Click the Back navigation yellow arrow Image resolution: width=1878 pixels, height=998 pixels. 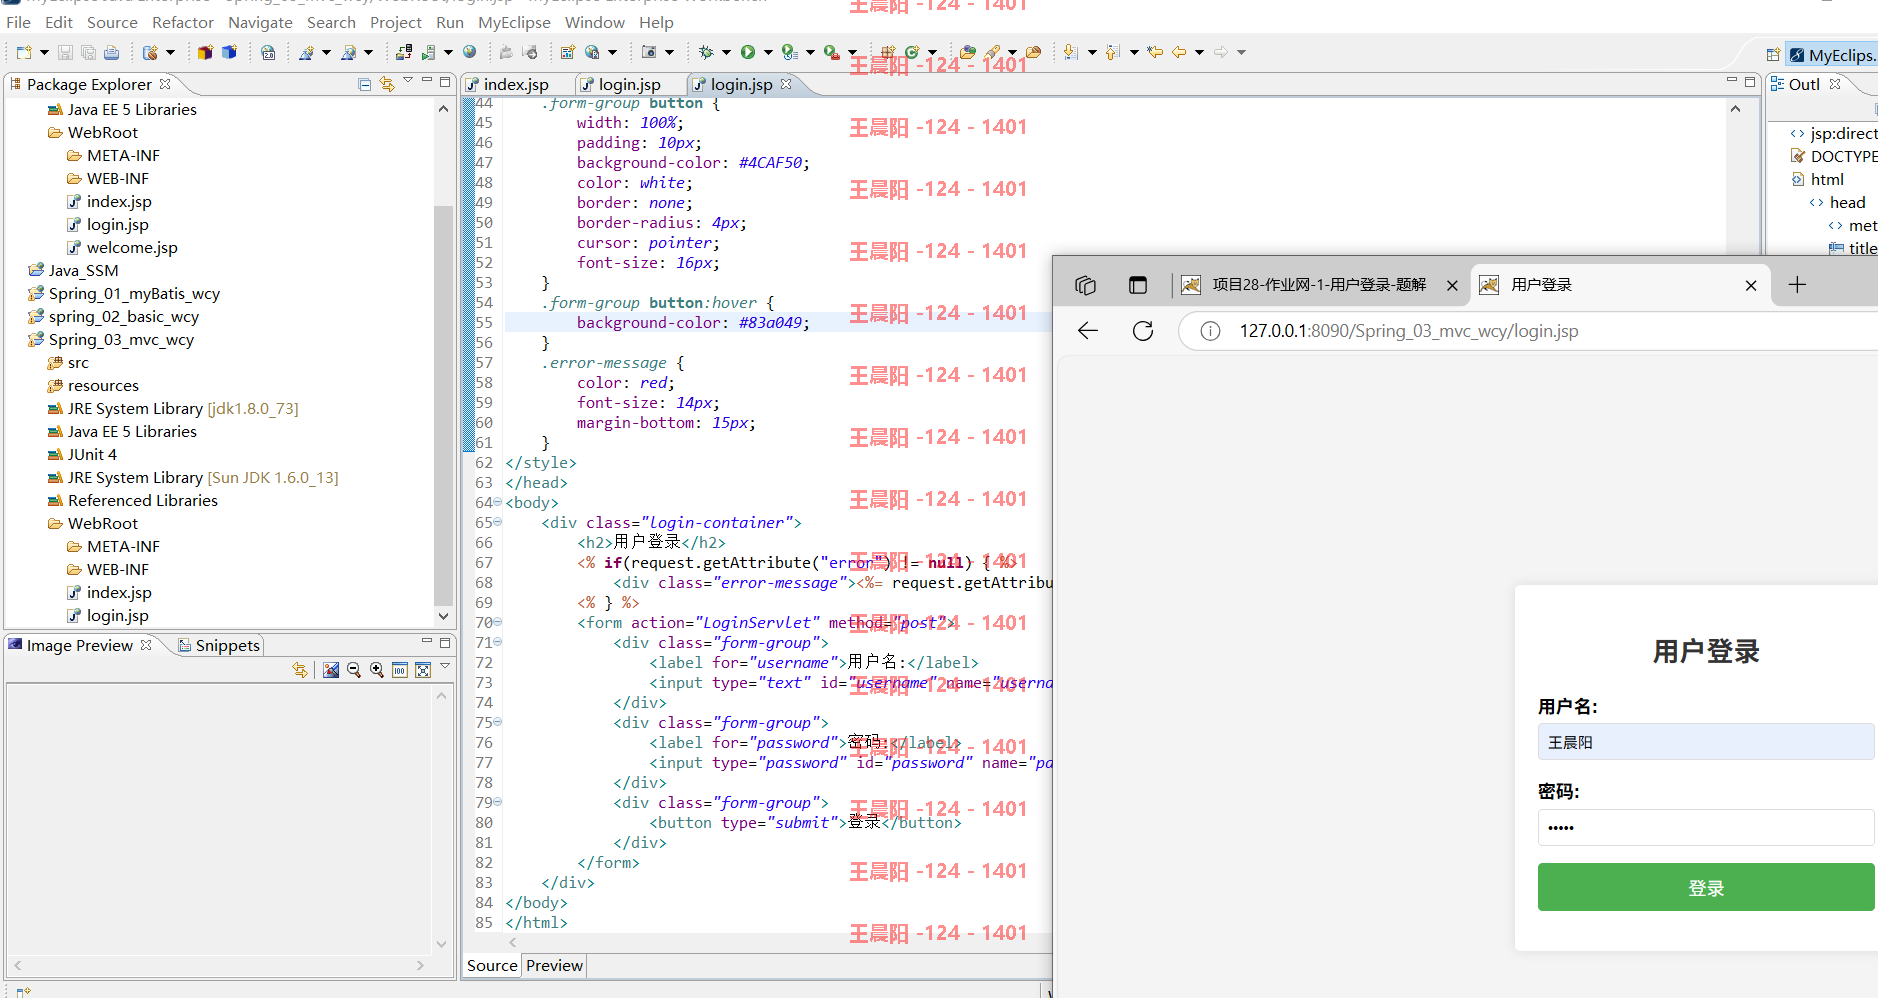pyautogui.click(x=1179, y=53)
